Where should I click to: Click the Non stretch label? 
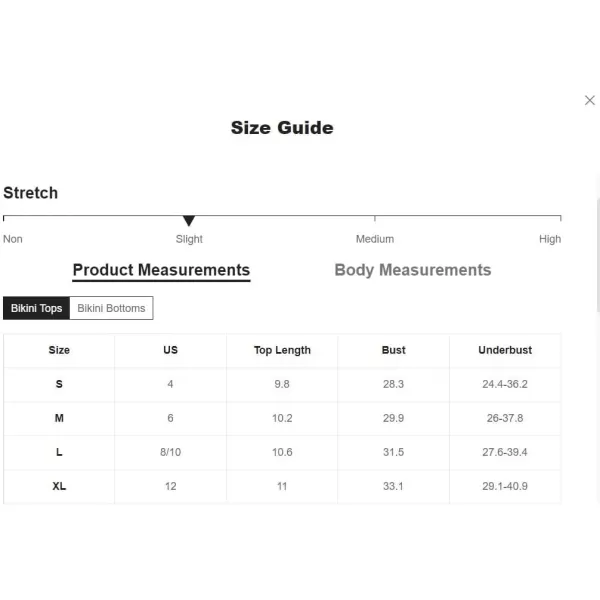coord(13,239)
